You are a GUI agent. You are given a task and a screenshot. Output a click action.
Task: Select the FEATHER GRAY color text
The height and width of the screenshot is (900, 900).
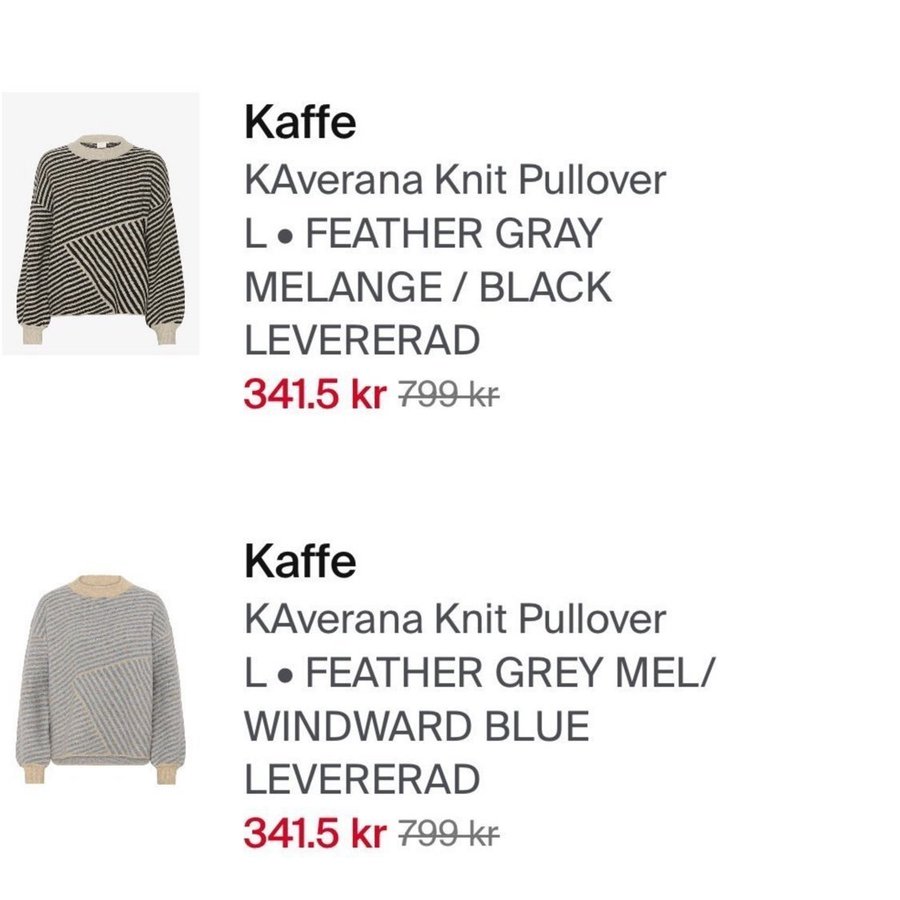tap(452, 235)
